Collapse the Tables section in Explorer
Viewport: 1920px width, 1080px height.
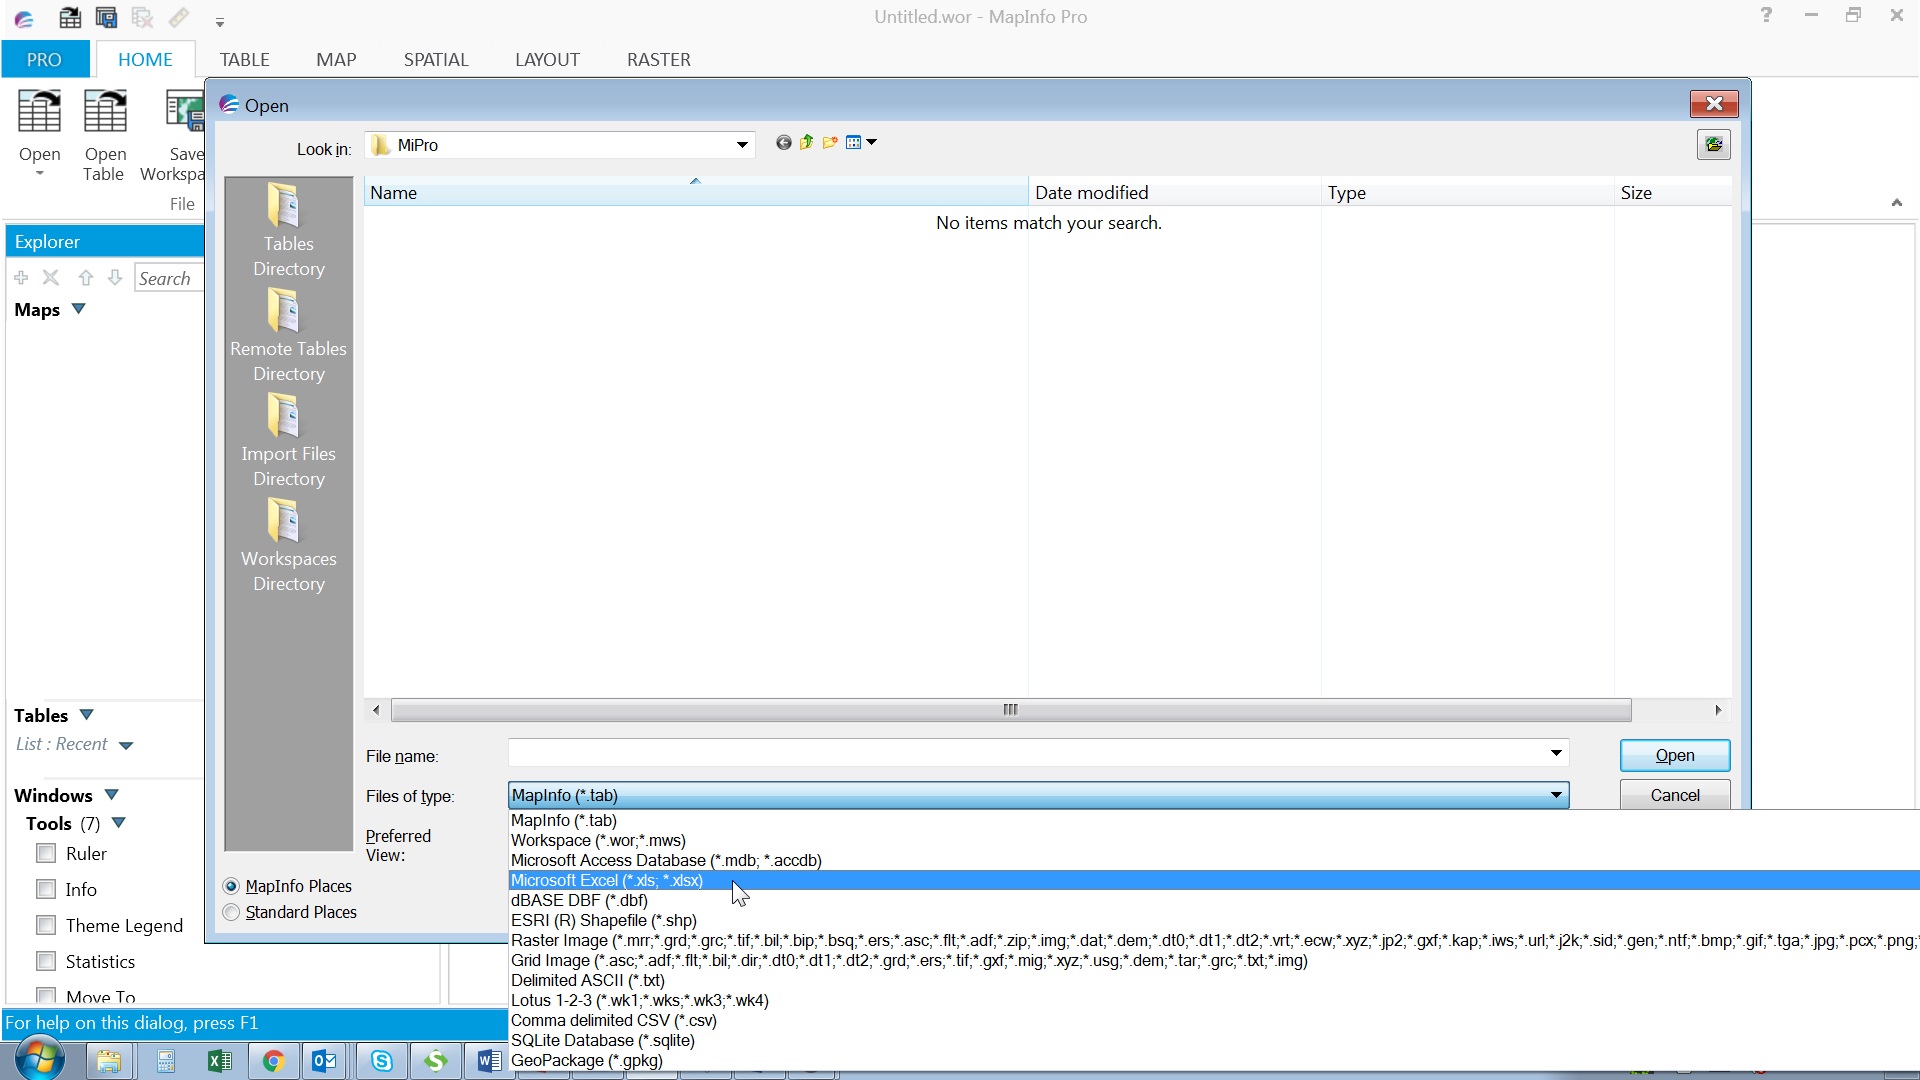click(x=85, y=715)
